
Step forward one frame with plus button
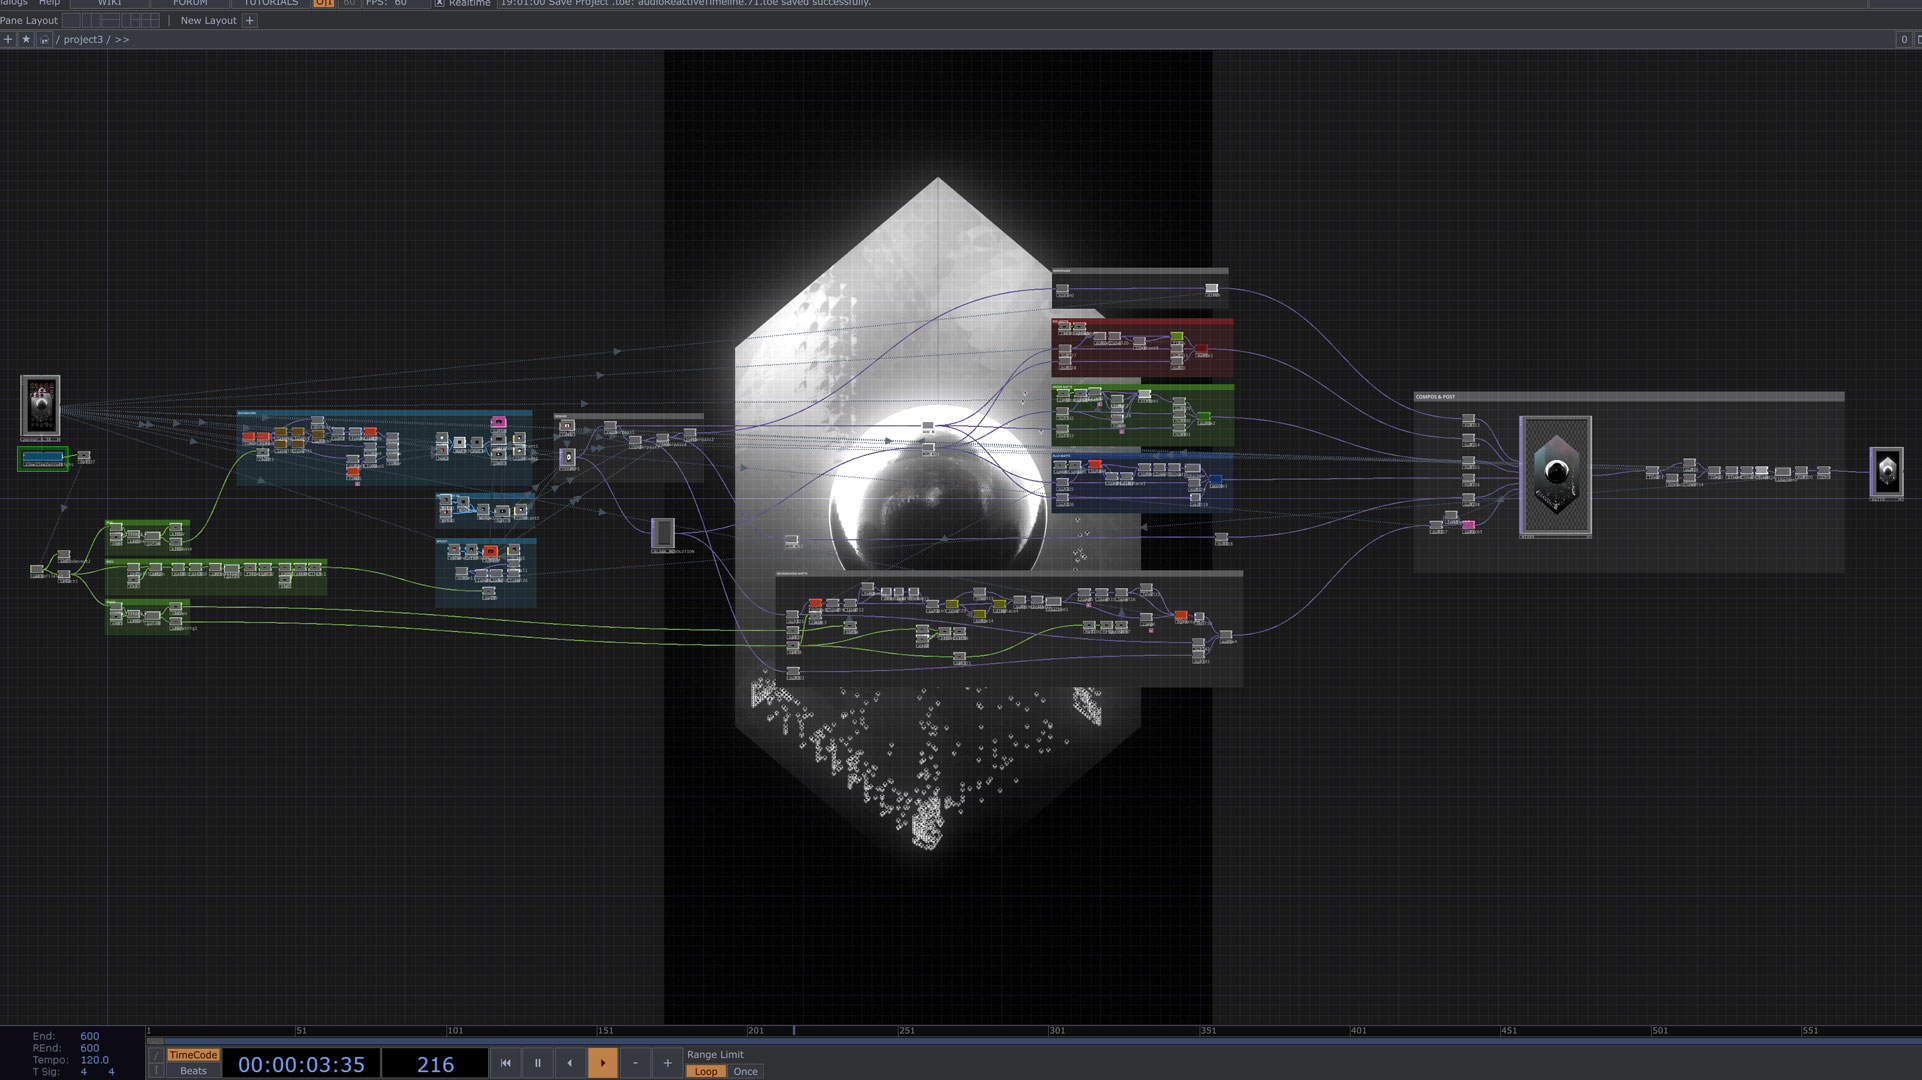[667, 1063]
